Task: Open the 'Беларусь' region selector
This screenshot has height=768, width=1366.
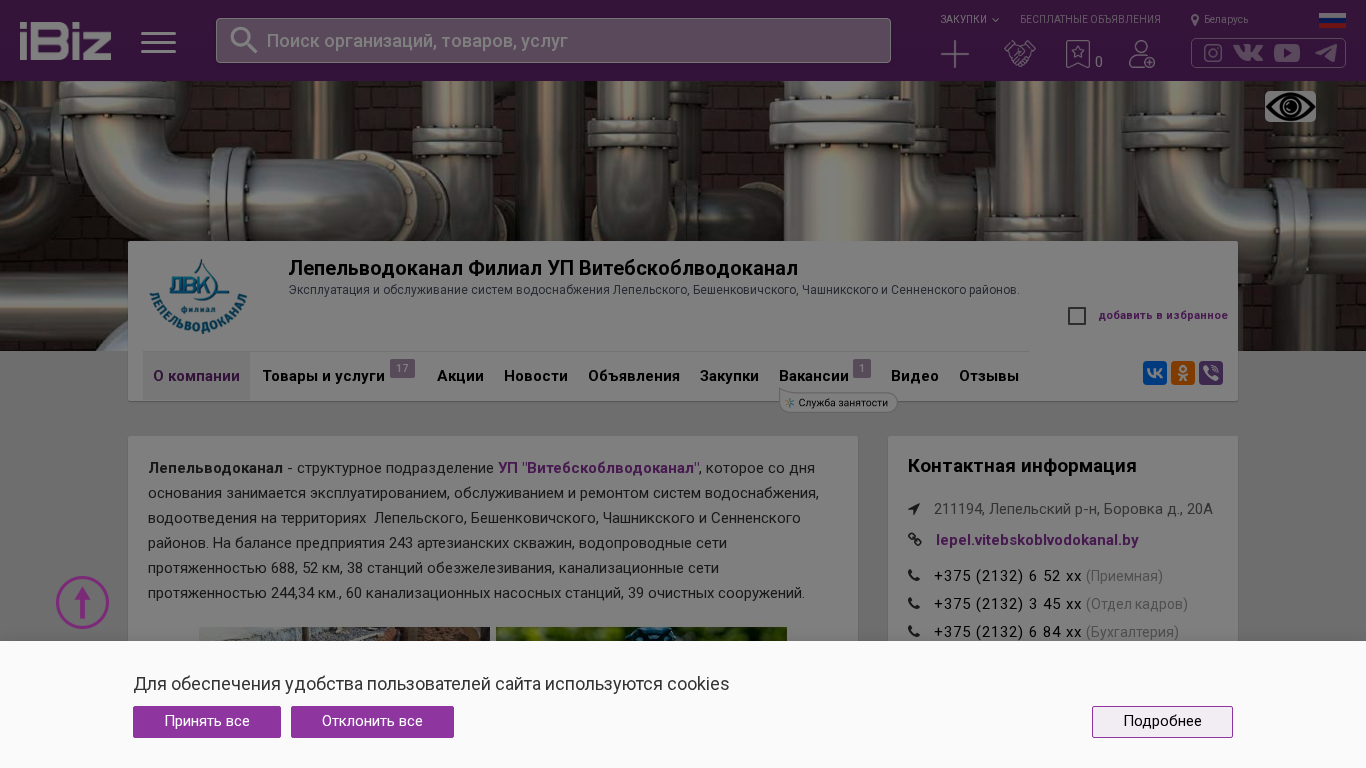Action: pos(1219,19)
